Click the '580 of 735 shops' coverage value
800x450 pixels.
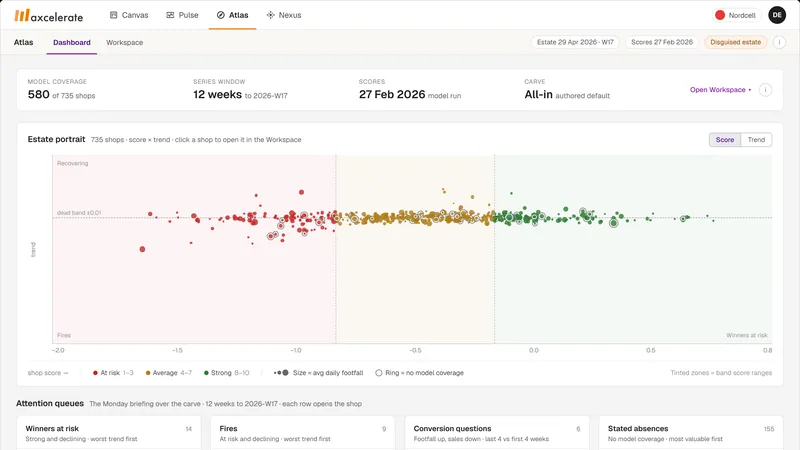[x=61, y=95]
